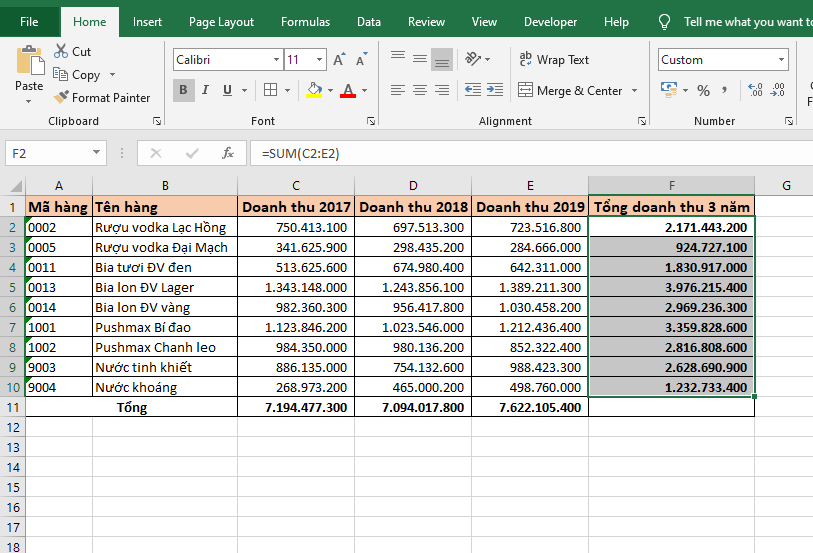Toggle Bold formatting
The height and width of the screenshot is (553, 813).
[183, 91]
